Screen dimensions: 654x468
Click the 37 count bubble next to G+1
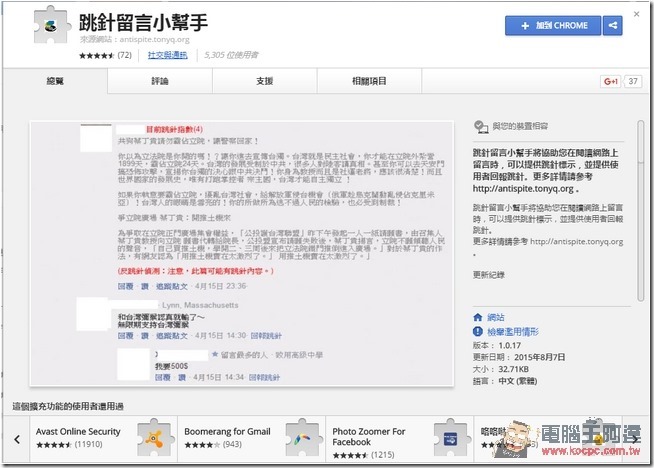[633, 81]
